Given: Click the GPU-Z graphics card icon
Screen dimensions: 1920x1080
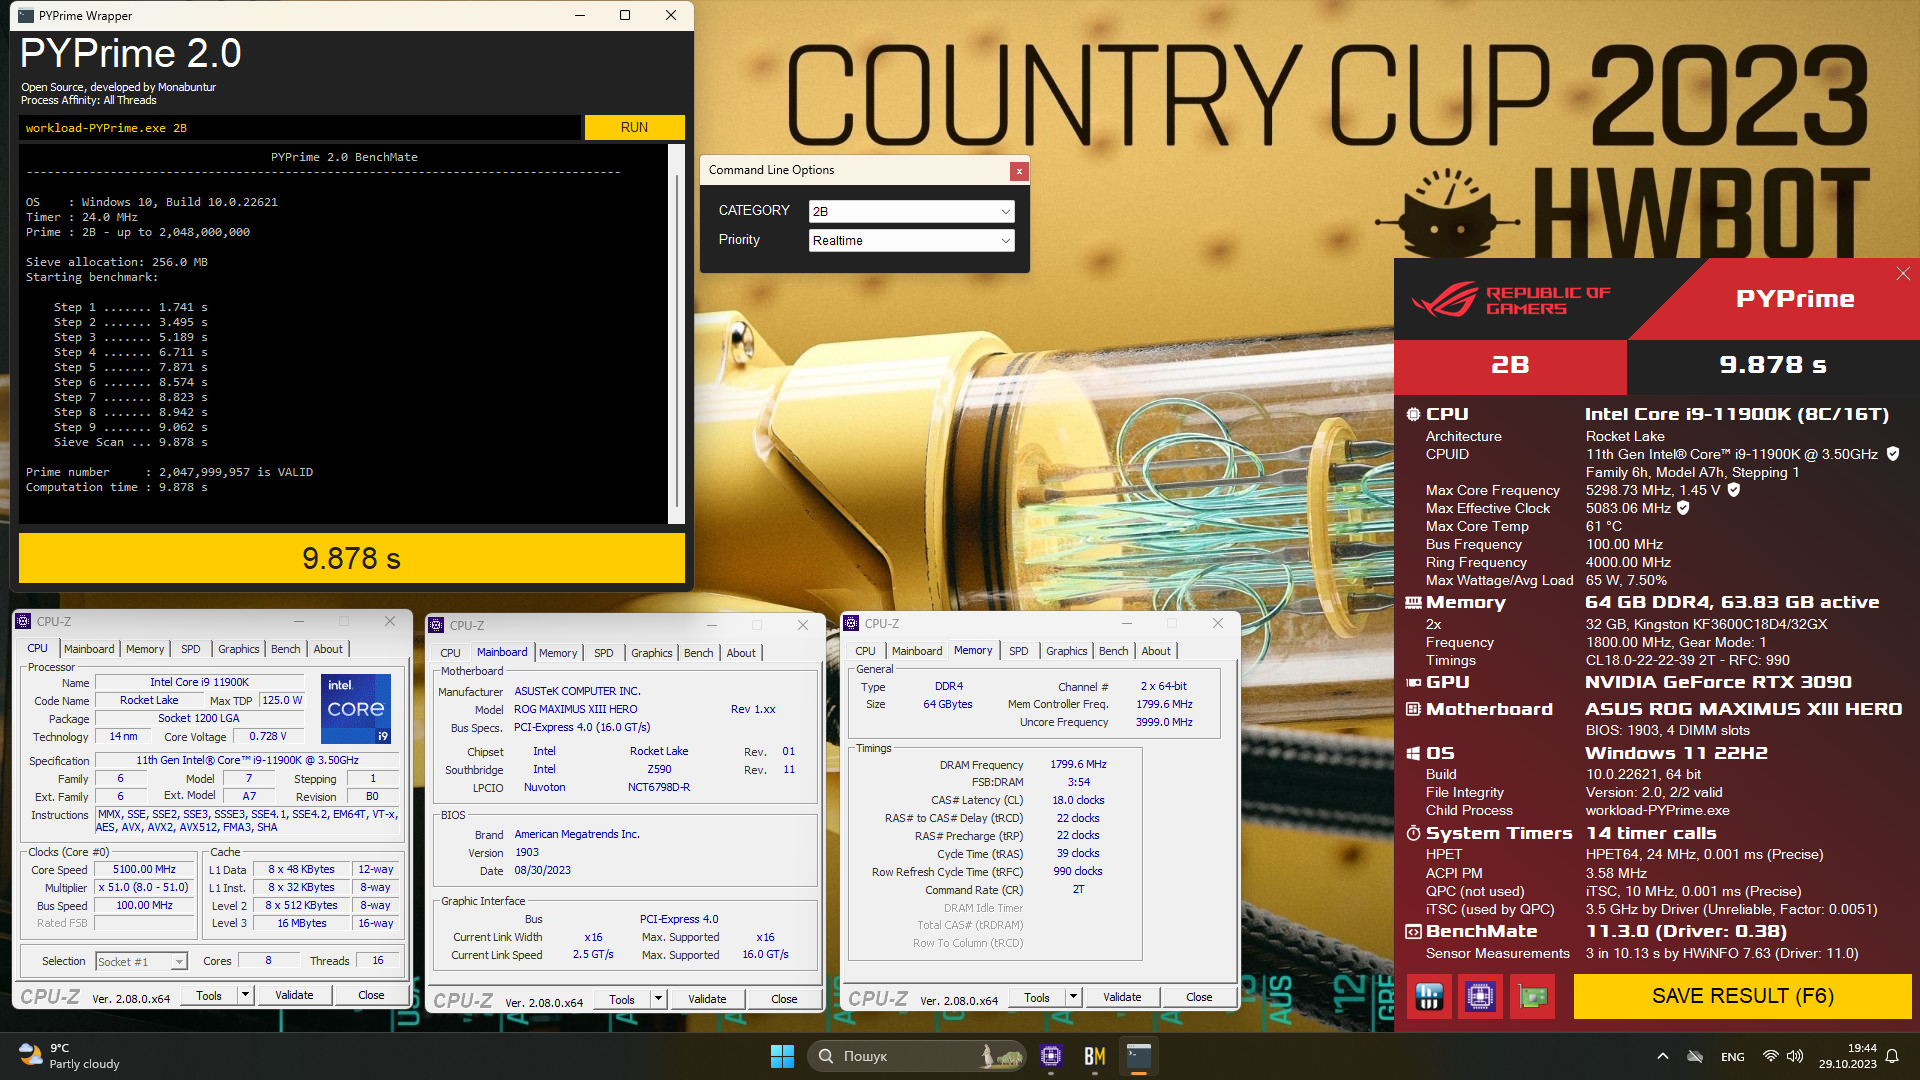Looking at the screenshot, I should 1532,996.
